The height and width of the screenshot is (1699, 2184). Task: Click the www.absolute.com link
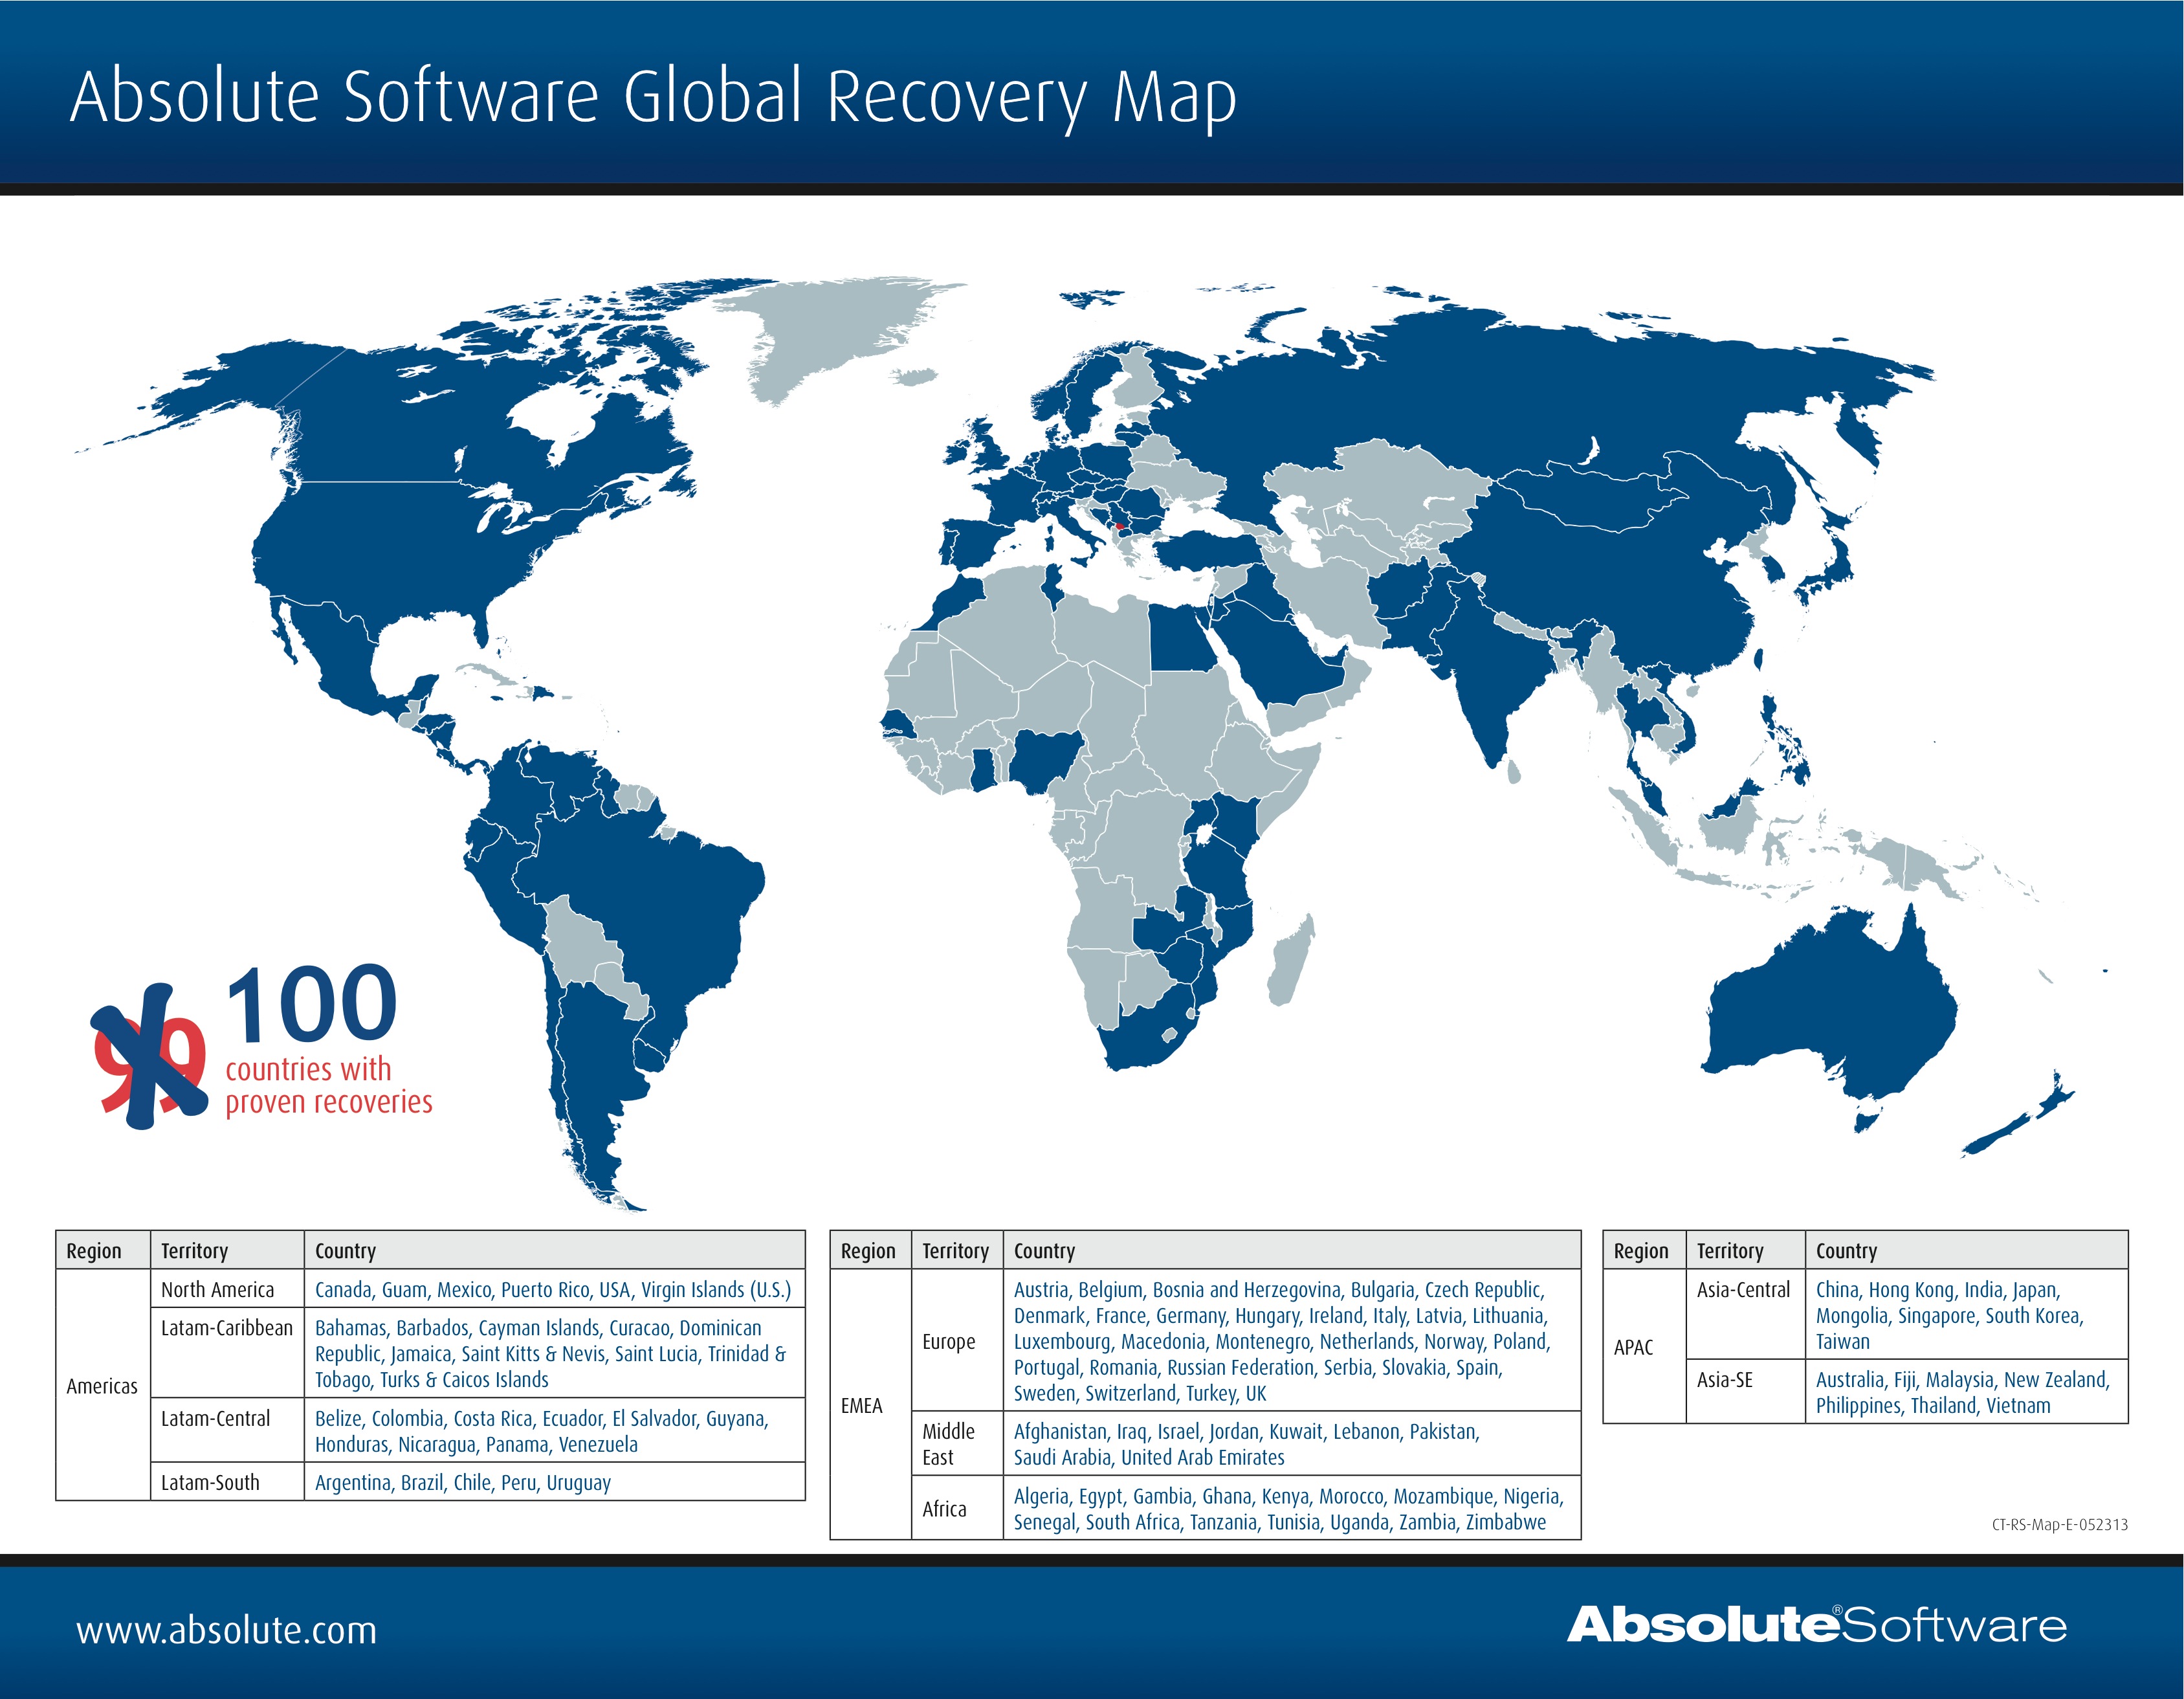(x=227, y=1630)
